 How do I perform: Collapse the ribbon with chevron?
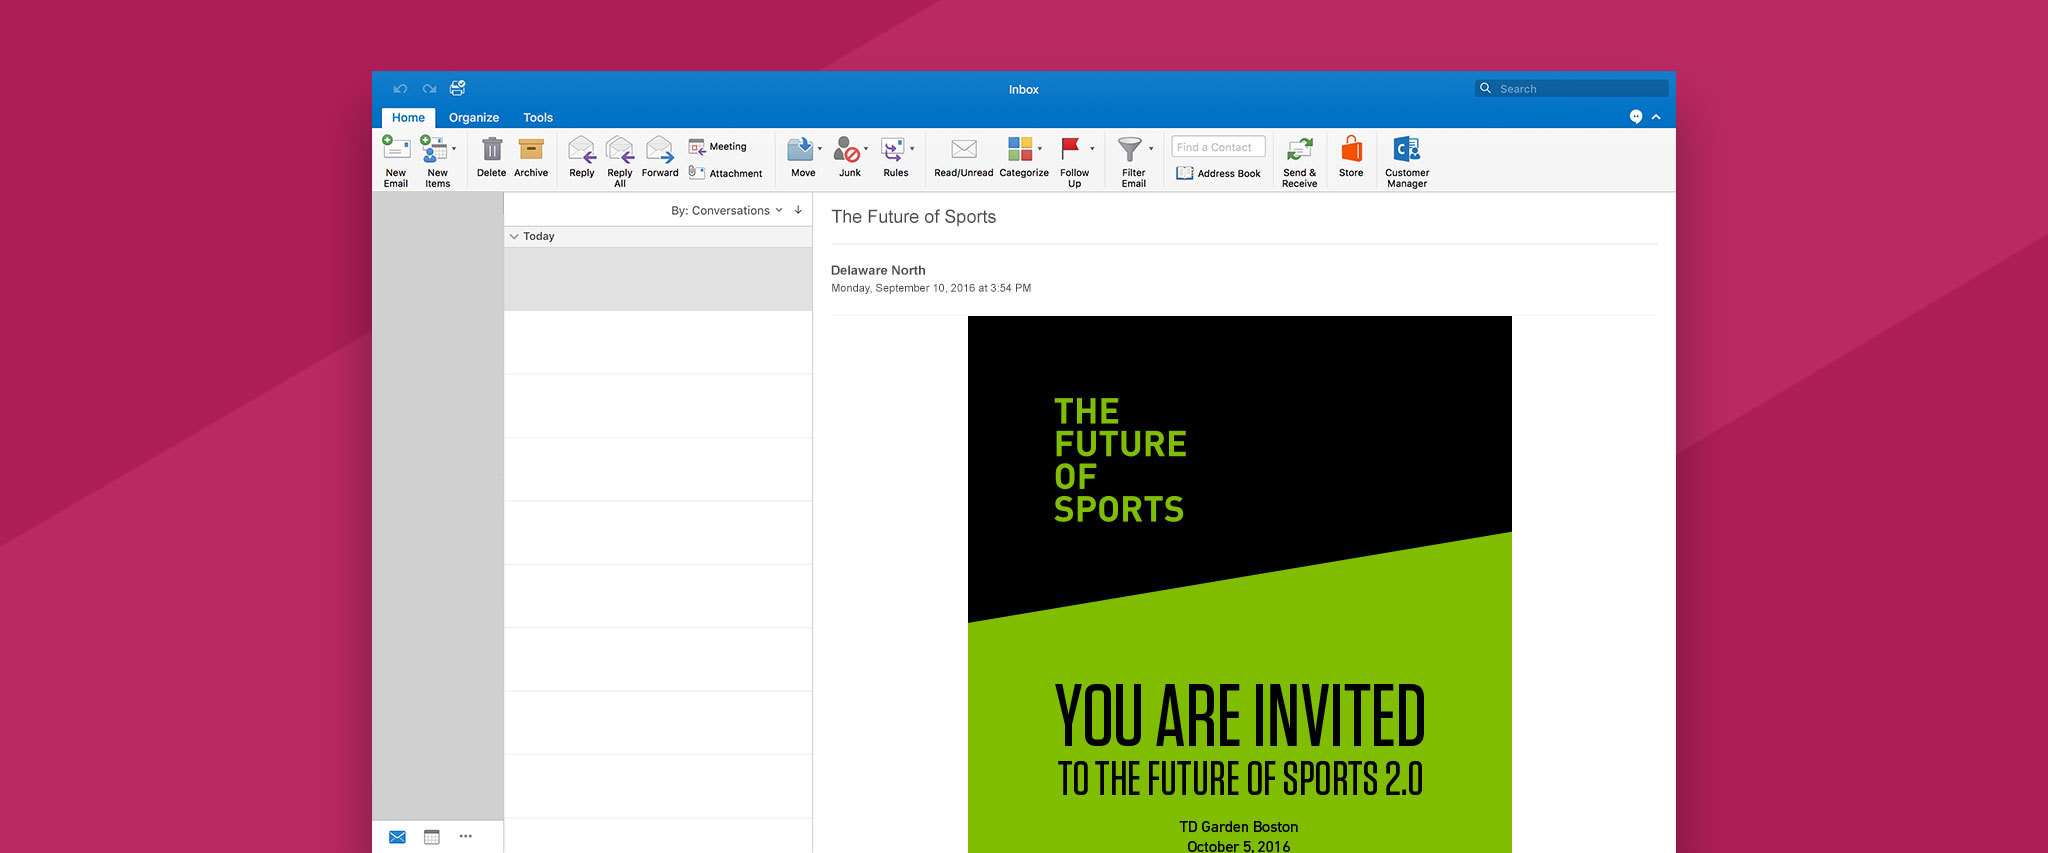tap(1656, 117)
